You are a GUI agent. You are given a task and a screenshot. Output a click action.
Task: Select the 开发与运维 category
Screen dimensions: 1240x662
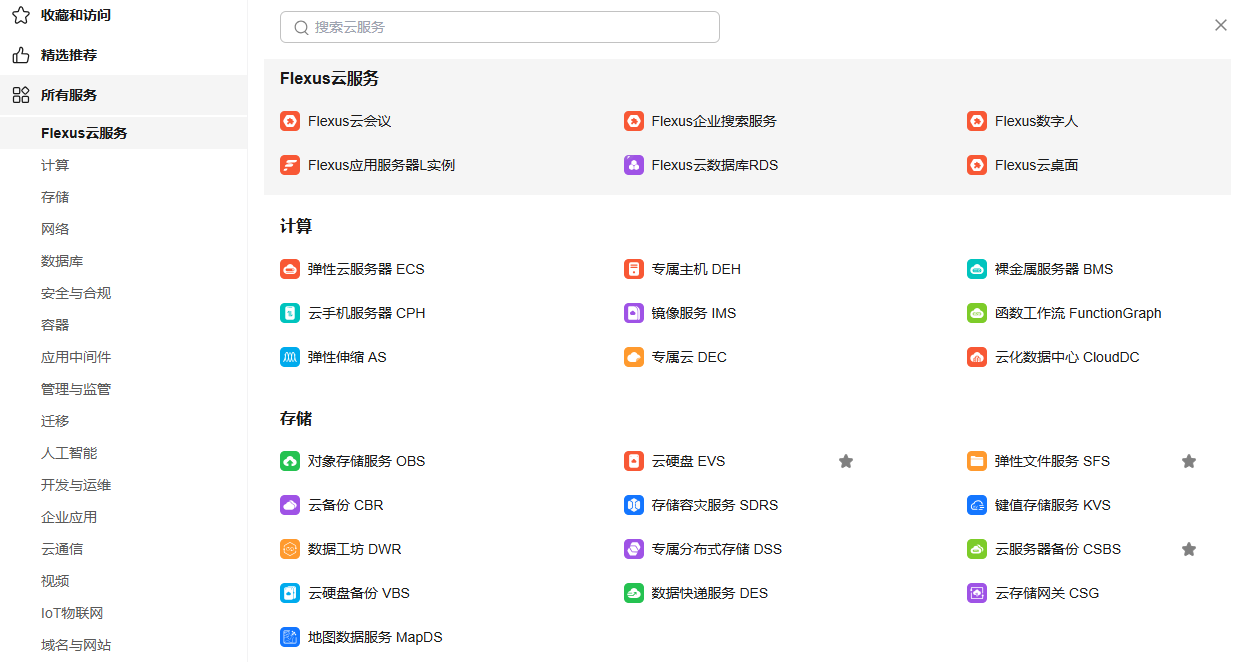pyautogui.click(x=76, y=485)
